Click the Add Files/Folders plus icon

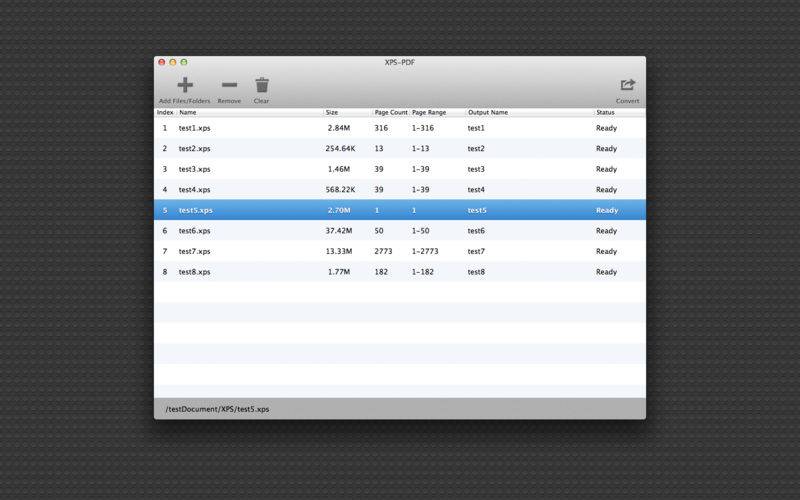pyautogui.click(x=184, y=86)
